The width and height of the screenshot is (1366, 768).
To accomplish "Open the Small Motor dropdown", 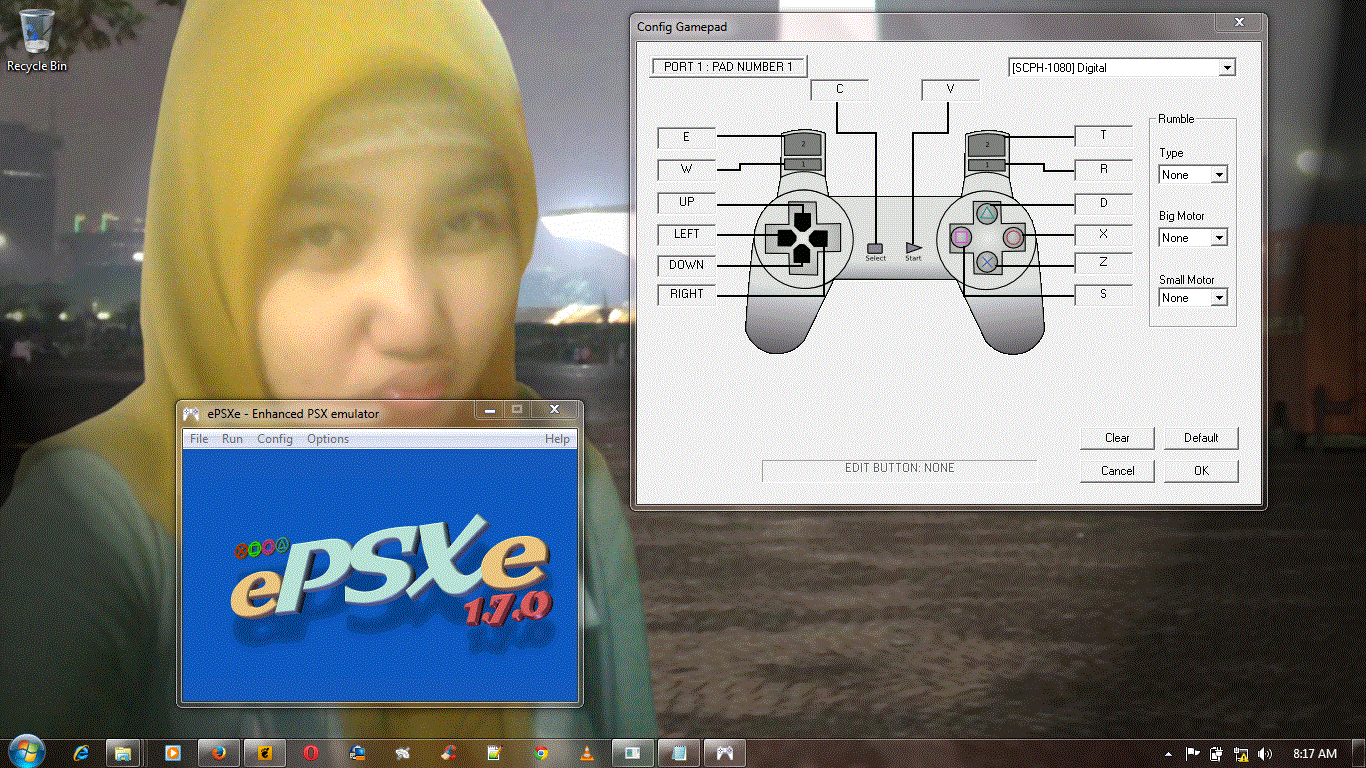I will click(1193, 298).
